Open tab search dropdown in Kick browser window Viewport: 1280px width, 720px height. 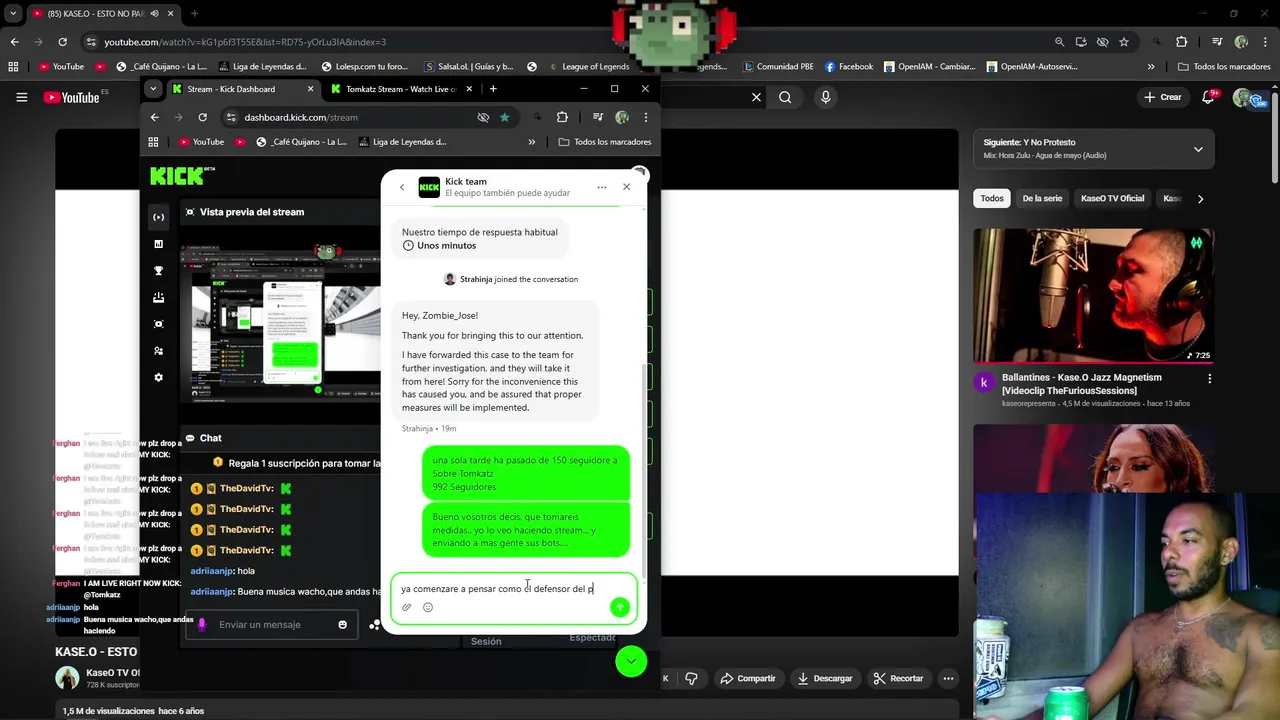(x=153, y=89)
